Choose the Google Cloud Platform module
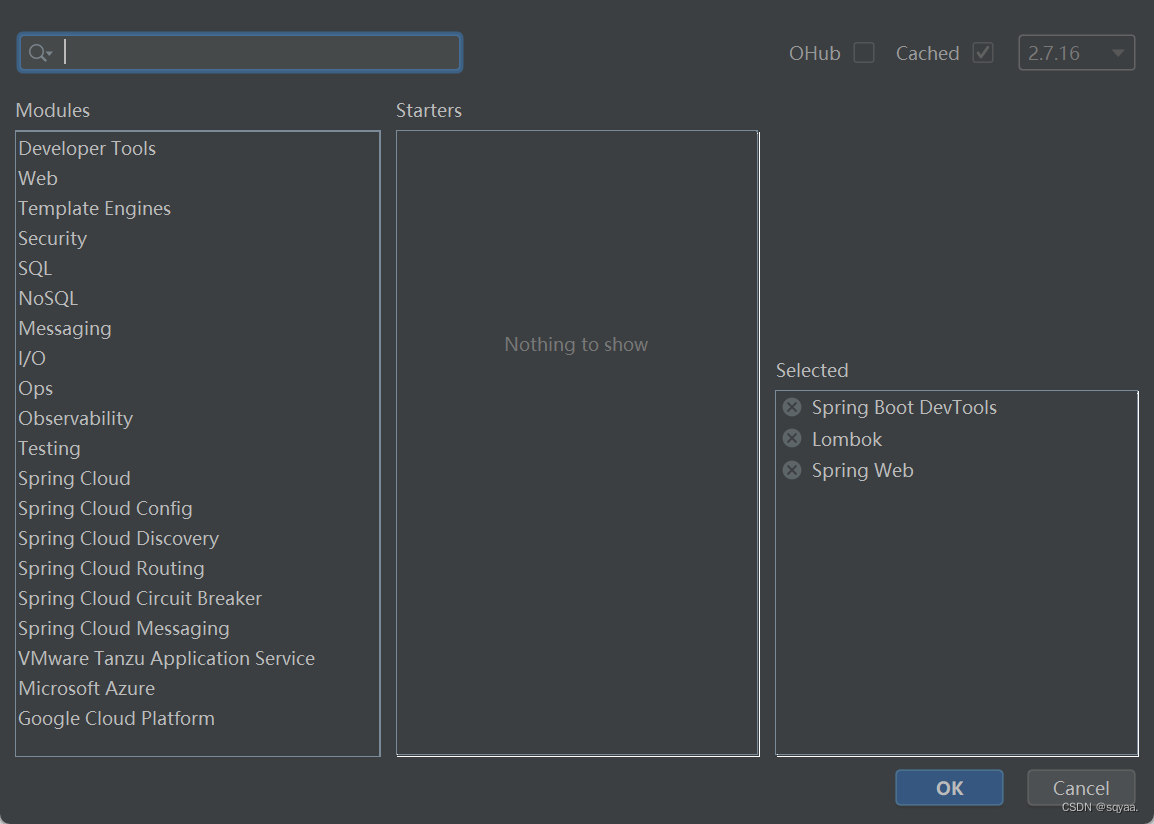 pos(116,718)
